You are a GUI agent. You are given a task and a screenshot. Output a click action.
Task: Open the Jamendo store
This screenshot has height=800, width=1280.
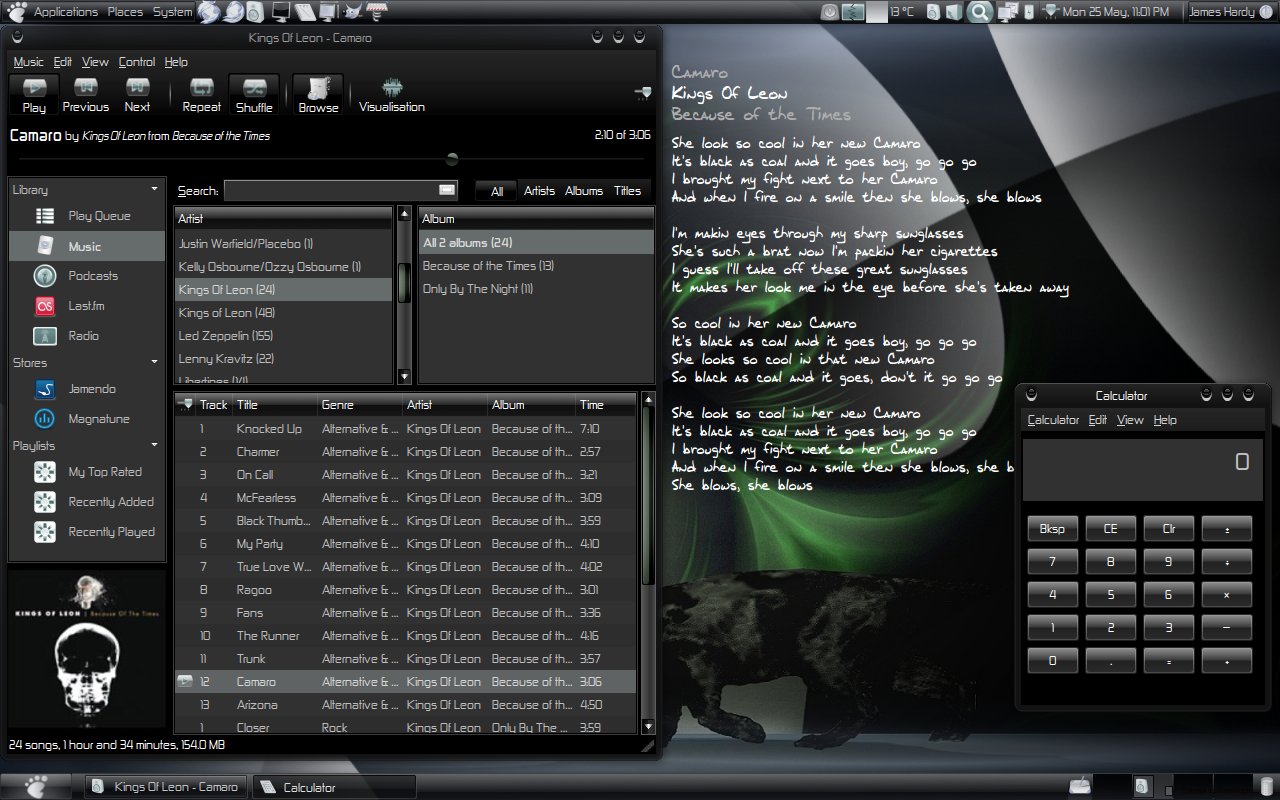(x=86, y=389)
